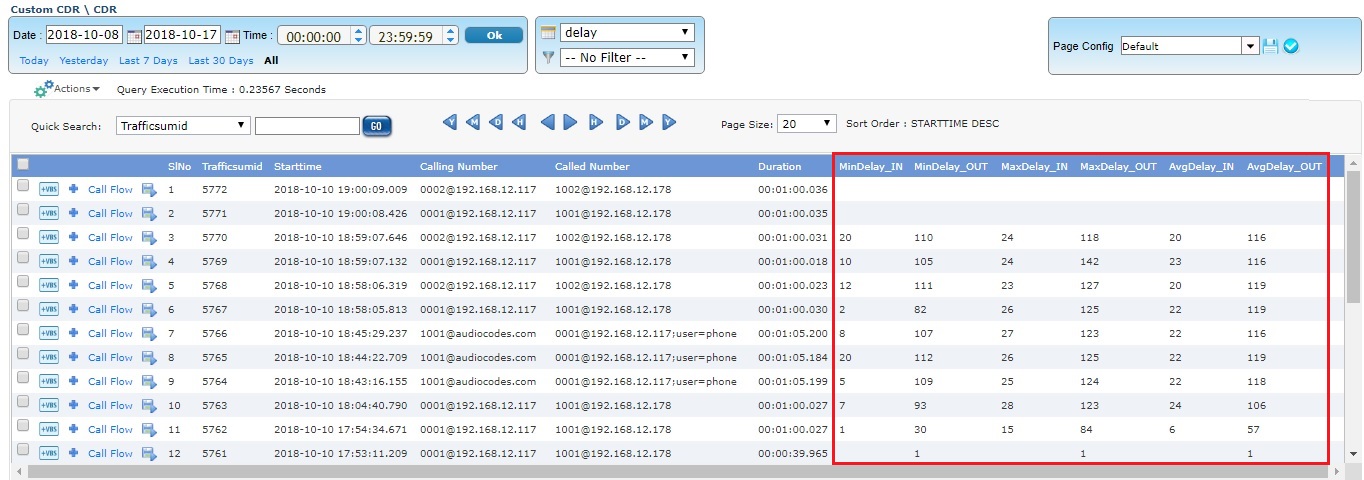Screen dimensions: 1364x480
Task: Go to next hour with H-right arrow
Action: click(596, 123)
